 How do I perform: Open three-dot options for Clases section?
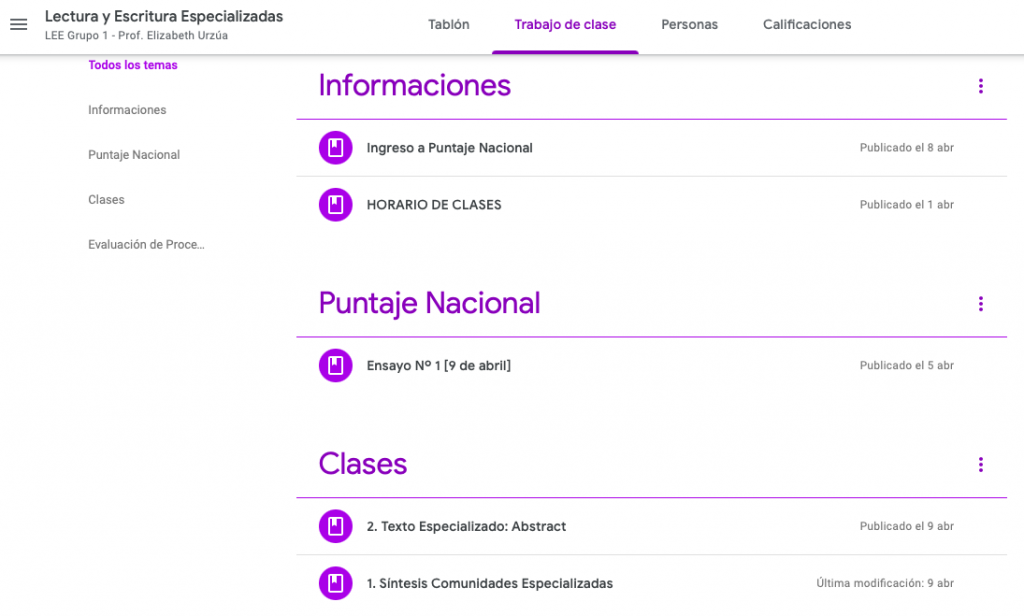pyautogui.click(x=980, y=465)
